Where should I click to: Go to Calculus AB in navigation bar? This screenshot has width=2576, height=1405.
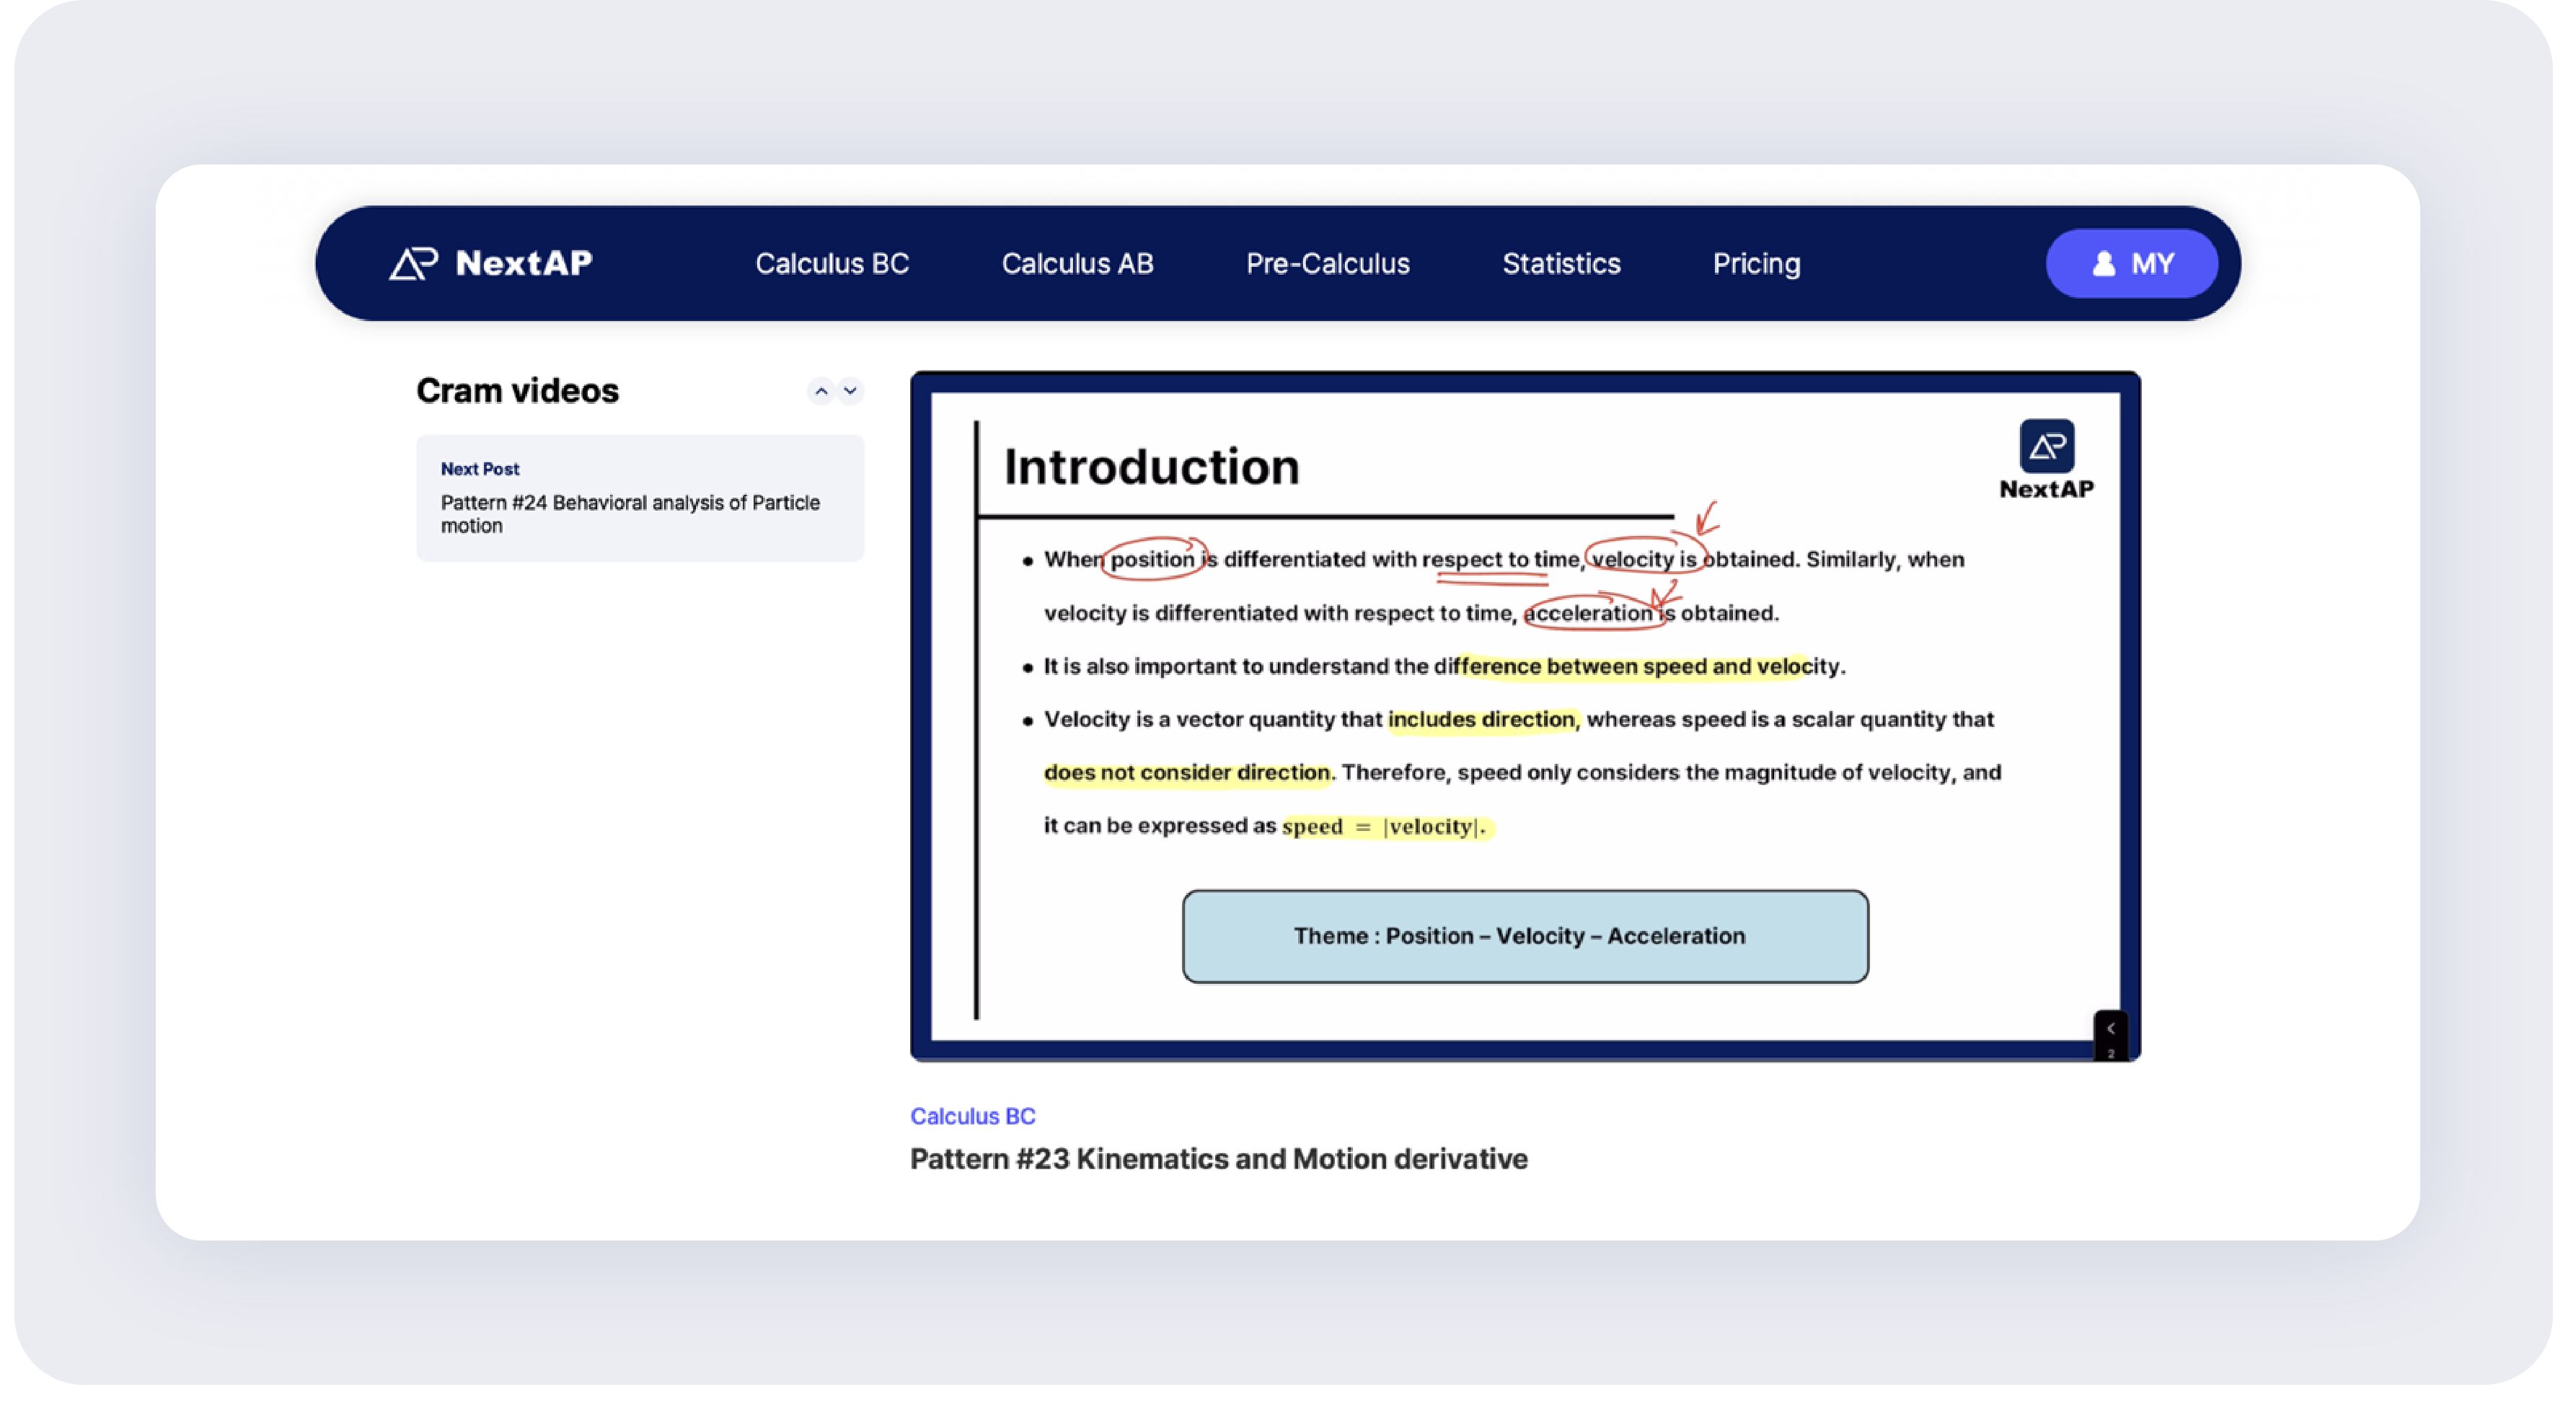click(1077, 264)
